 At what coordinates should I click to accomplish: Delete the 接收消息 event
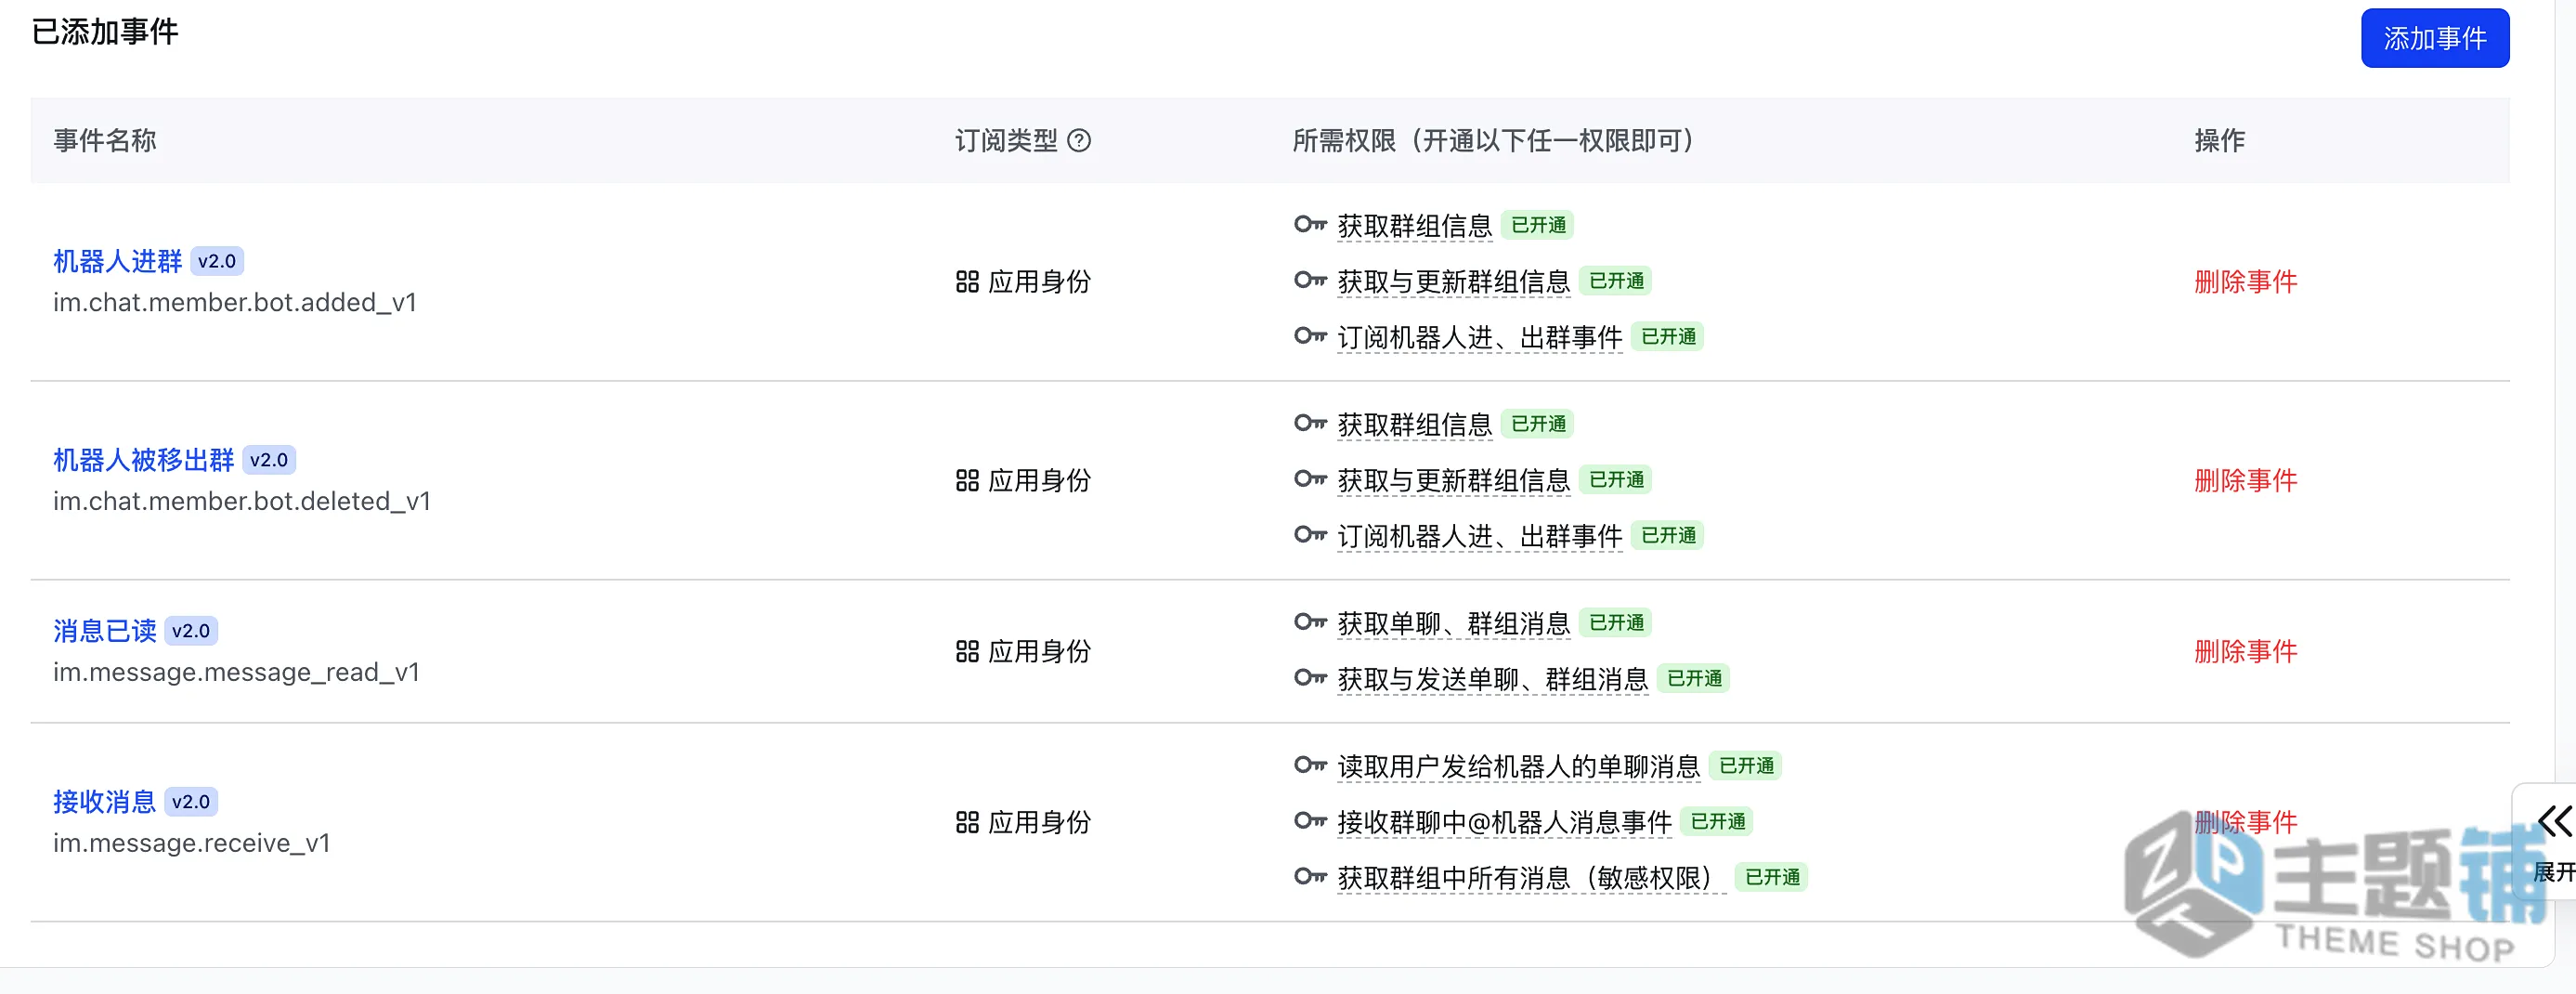click(x=2245, y=823)
